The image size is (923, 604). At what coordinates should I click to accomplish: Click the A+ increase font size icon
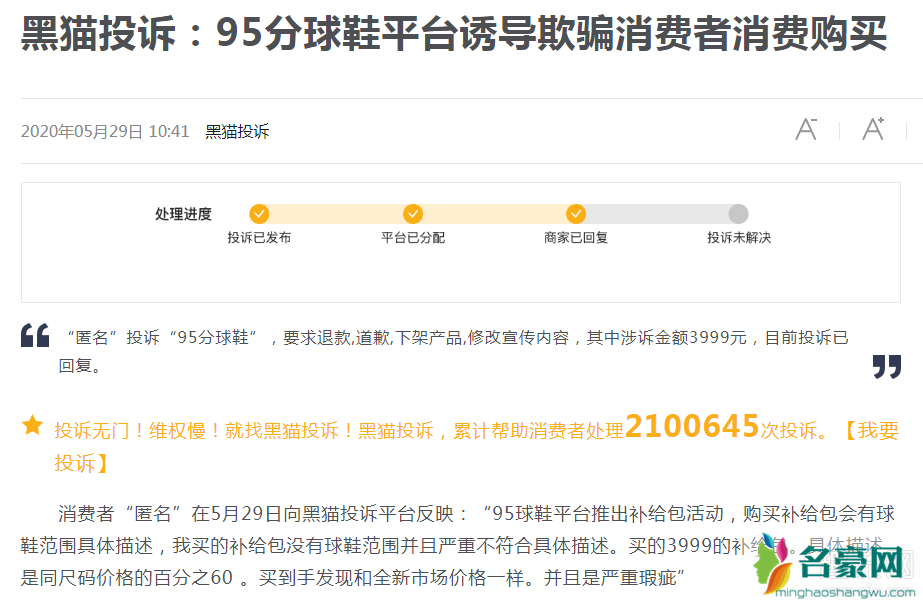873,130
